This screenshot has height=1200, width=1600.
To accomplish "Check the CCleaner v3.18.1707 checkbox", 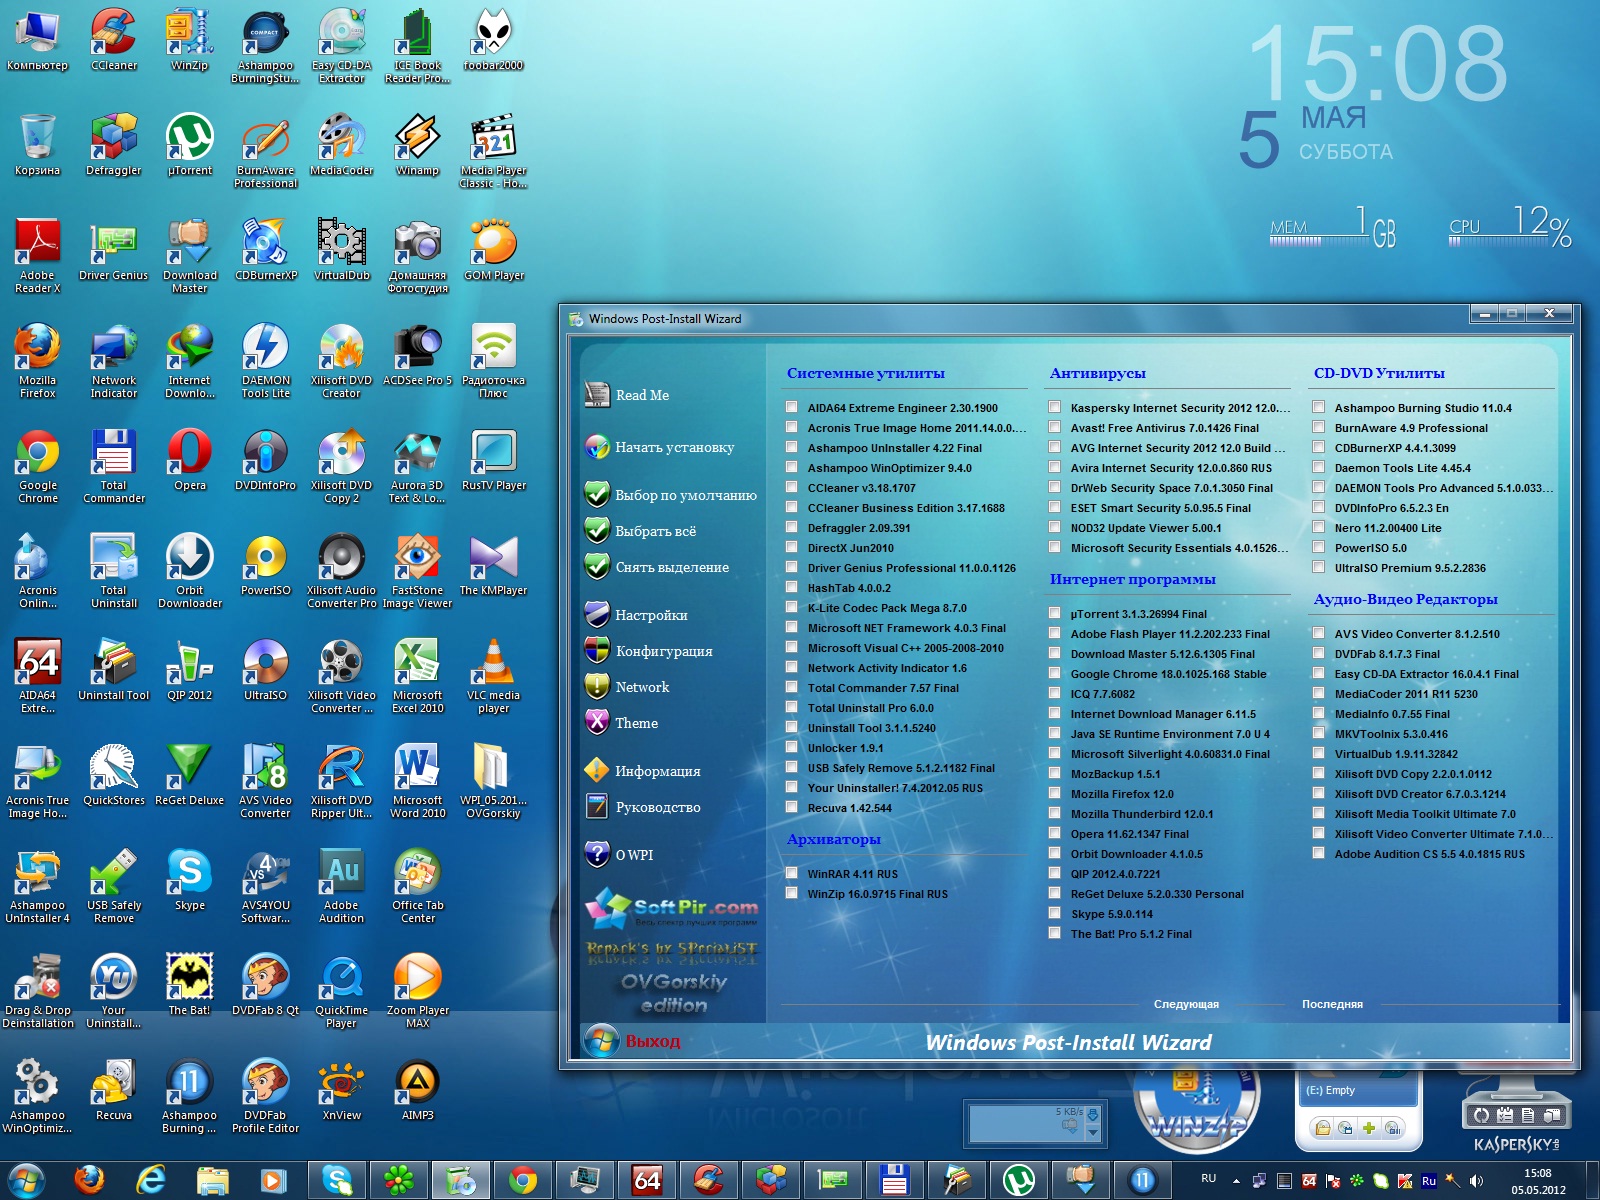I will (794, 488).
